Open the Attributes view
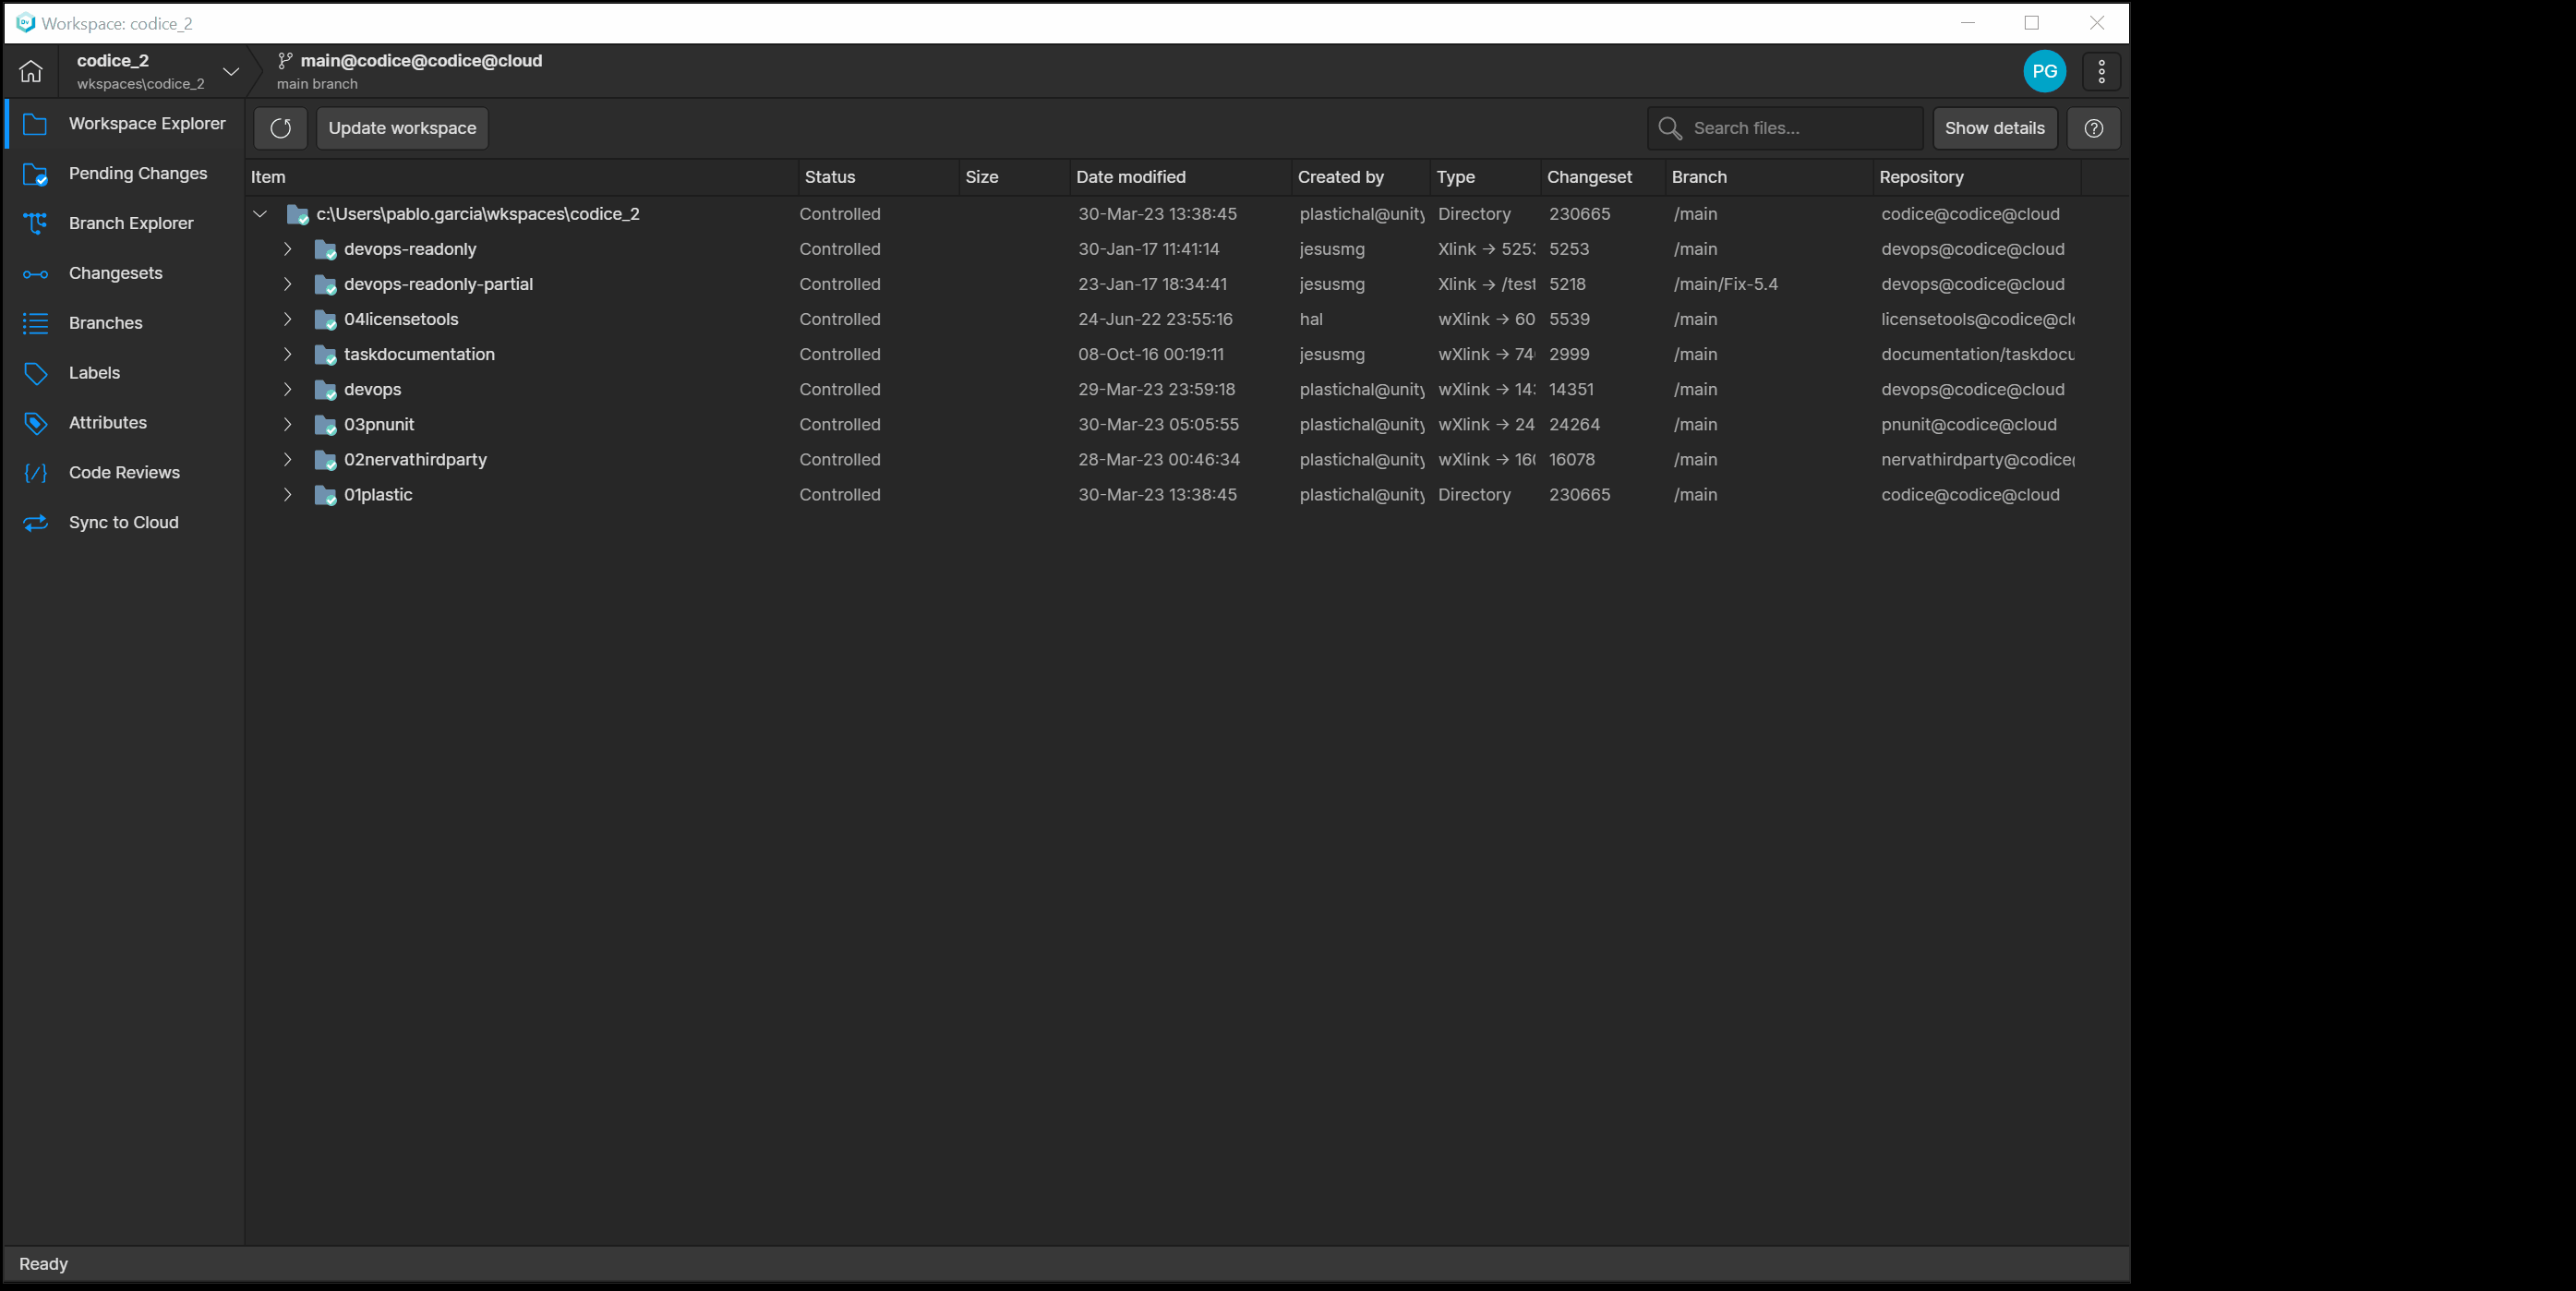This screenshot has height=1291, width=2576. pos(108,422)
